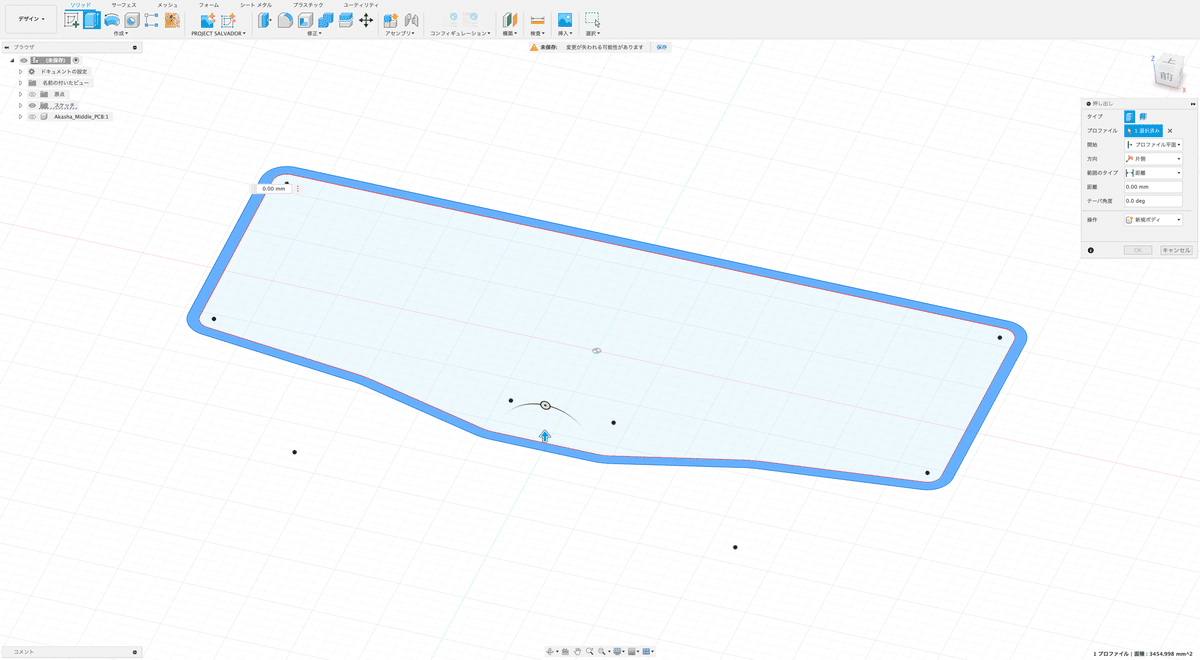Click the first PROJECT SALVADOR icon
The width and height of the screenshot is (1200, 660).
tap(207, 20)
